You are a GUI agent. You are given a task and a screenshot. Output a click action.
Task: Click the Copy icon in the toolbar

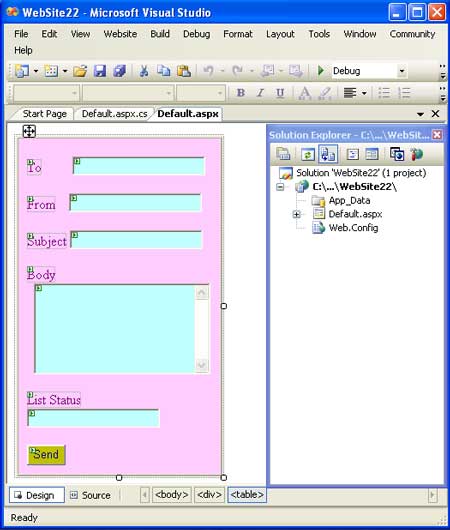coord(164,71)
